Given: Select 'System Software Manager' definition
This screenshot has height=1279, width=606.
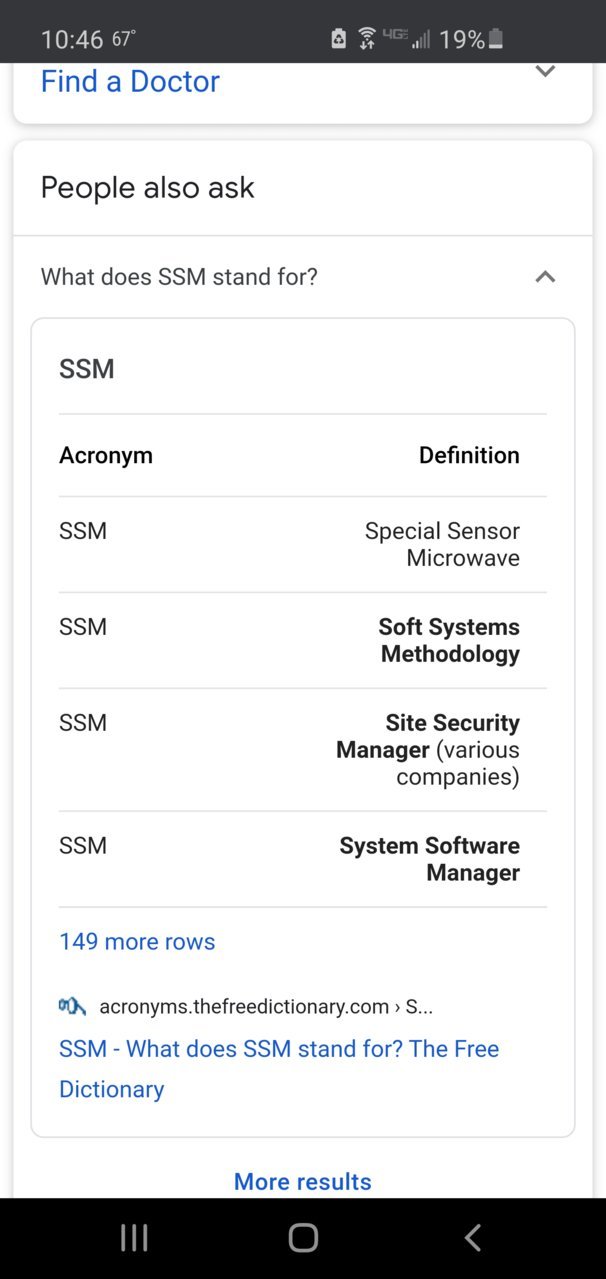Looking at the screenshot, I should [429, 859].
